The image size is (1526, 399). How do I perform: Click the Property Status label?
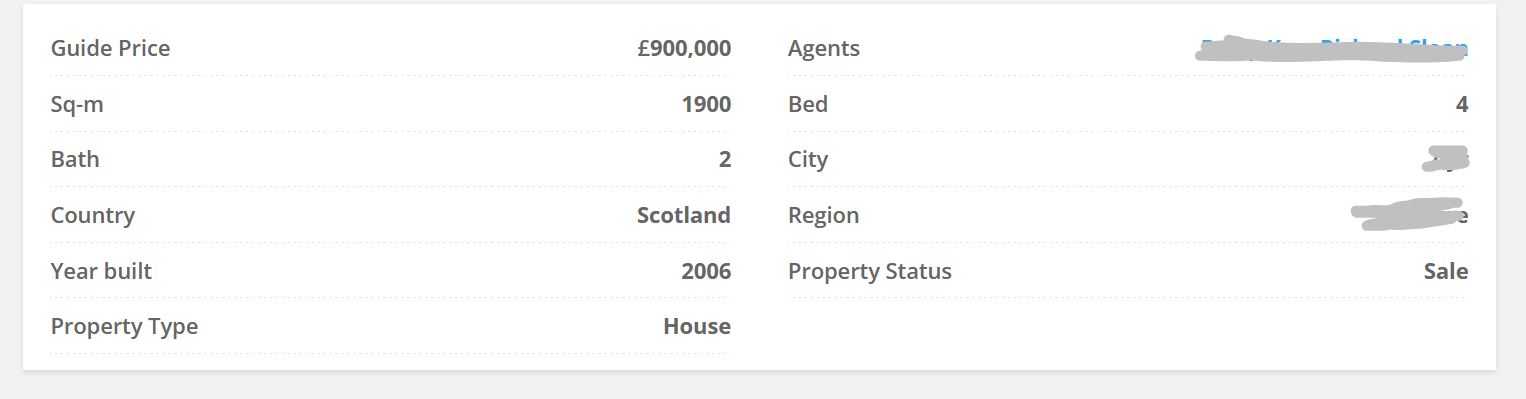click(870, 271)
